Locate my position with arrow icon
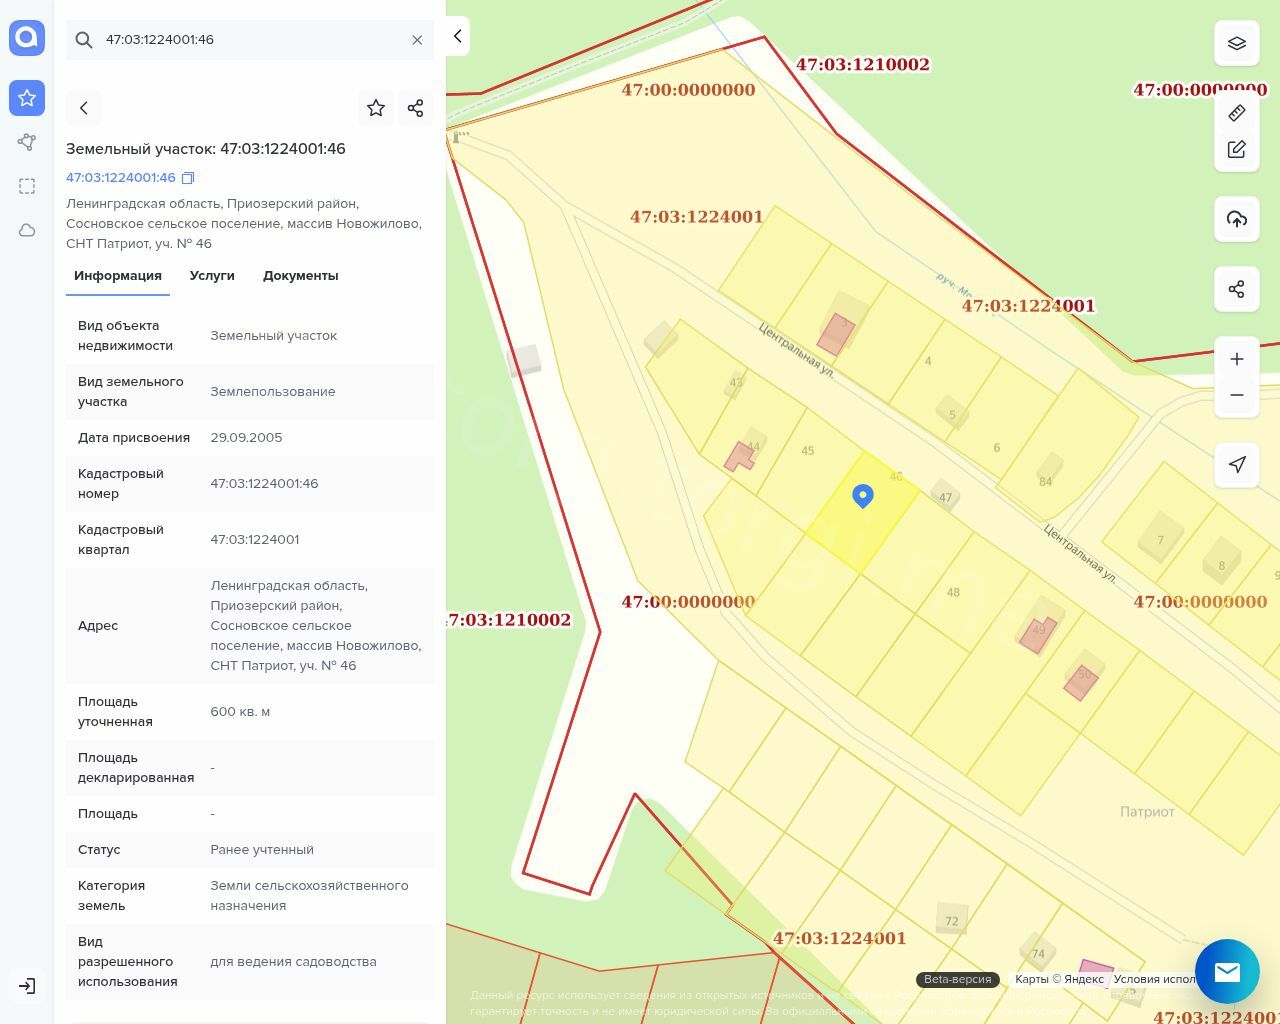 pos(1236,464)
